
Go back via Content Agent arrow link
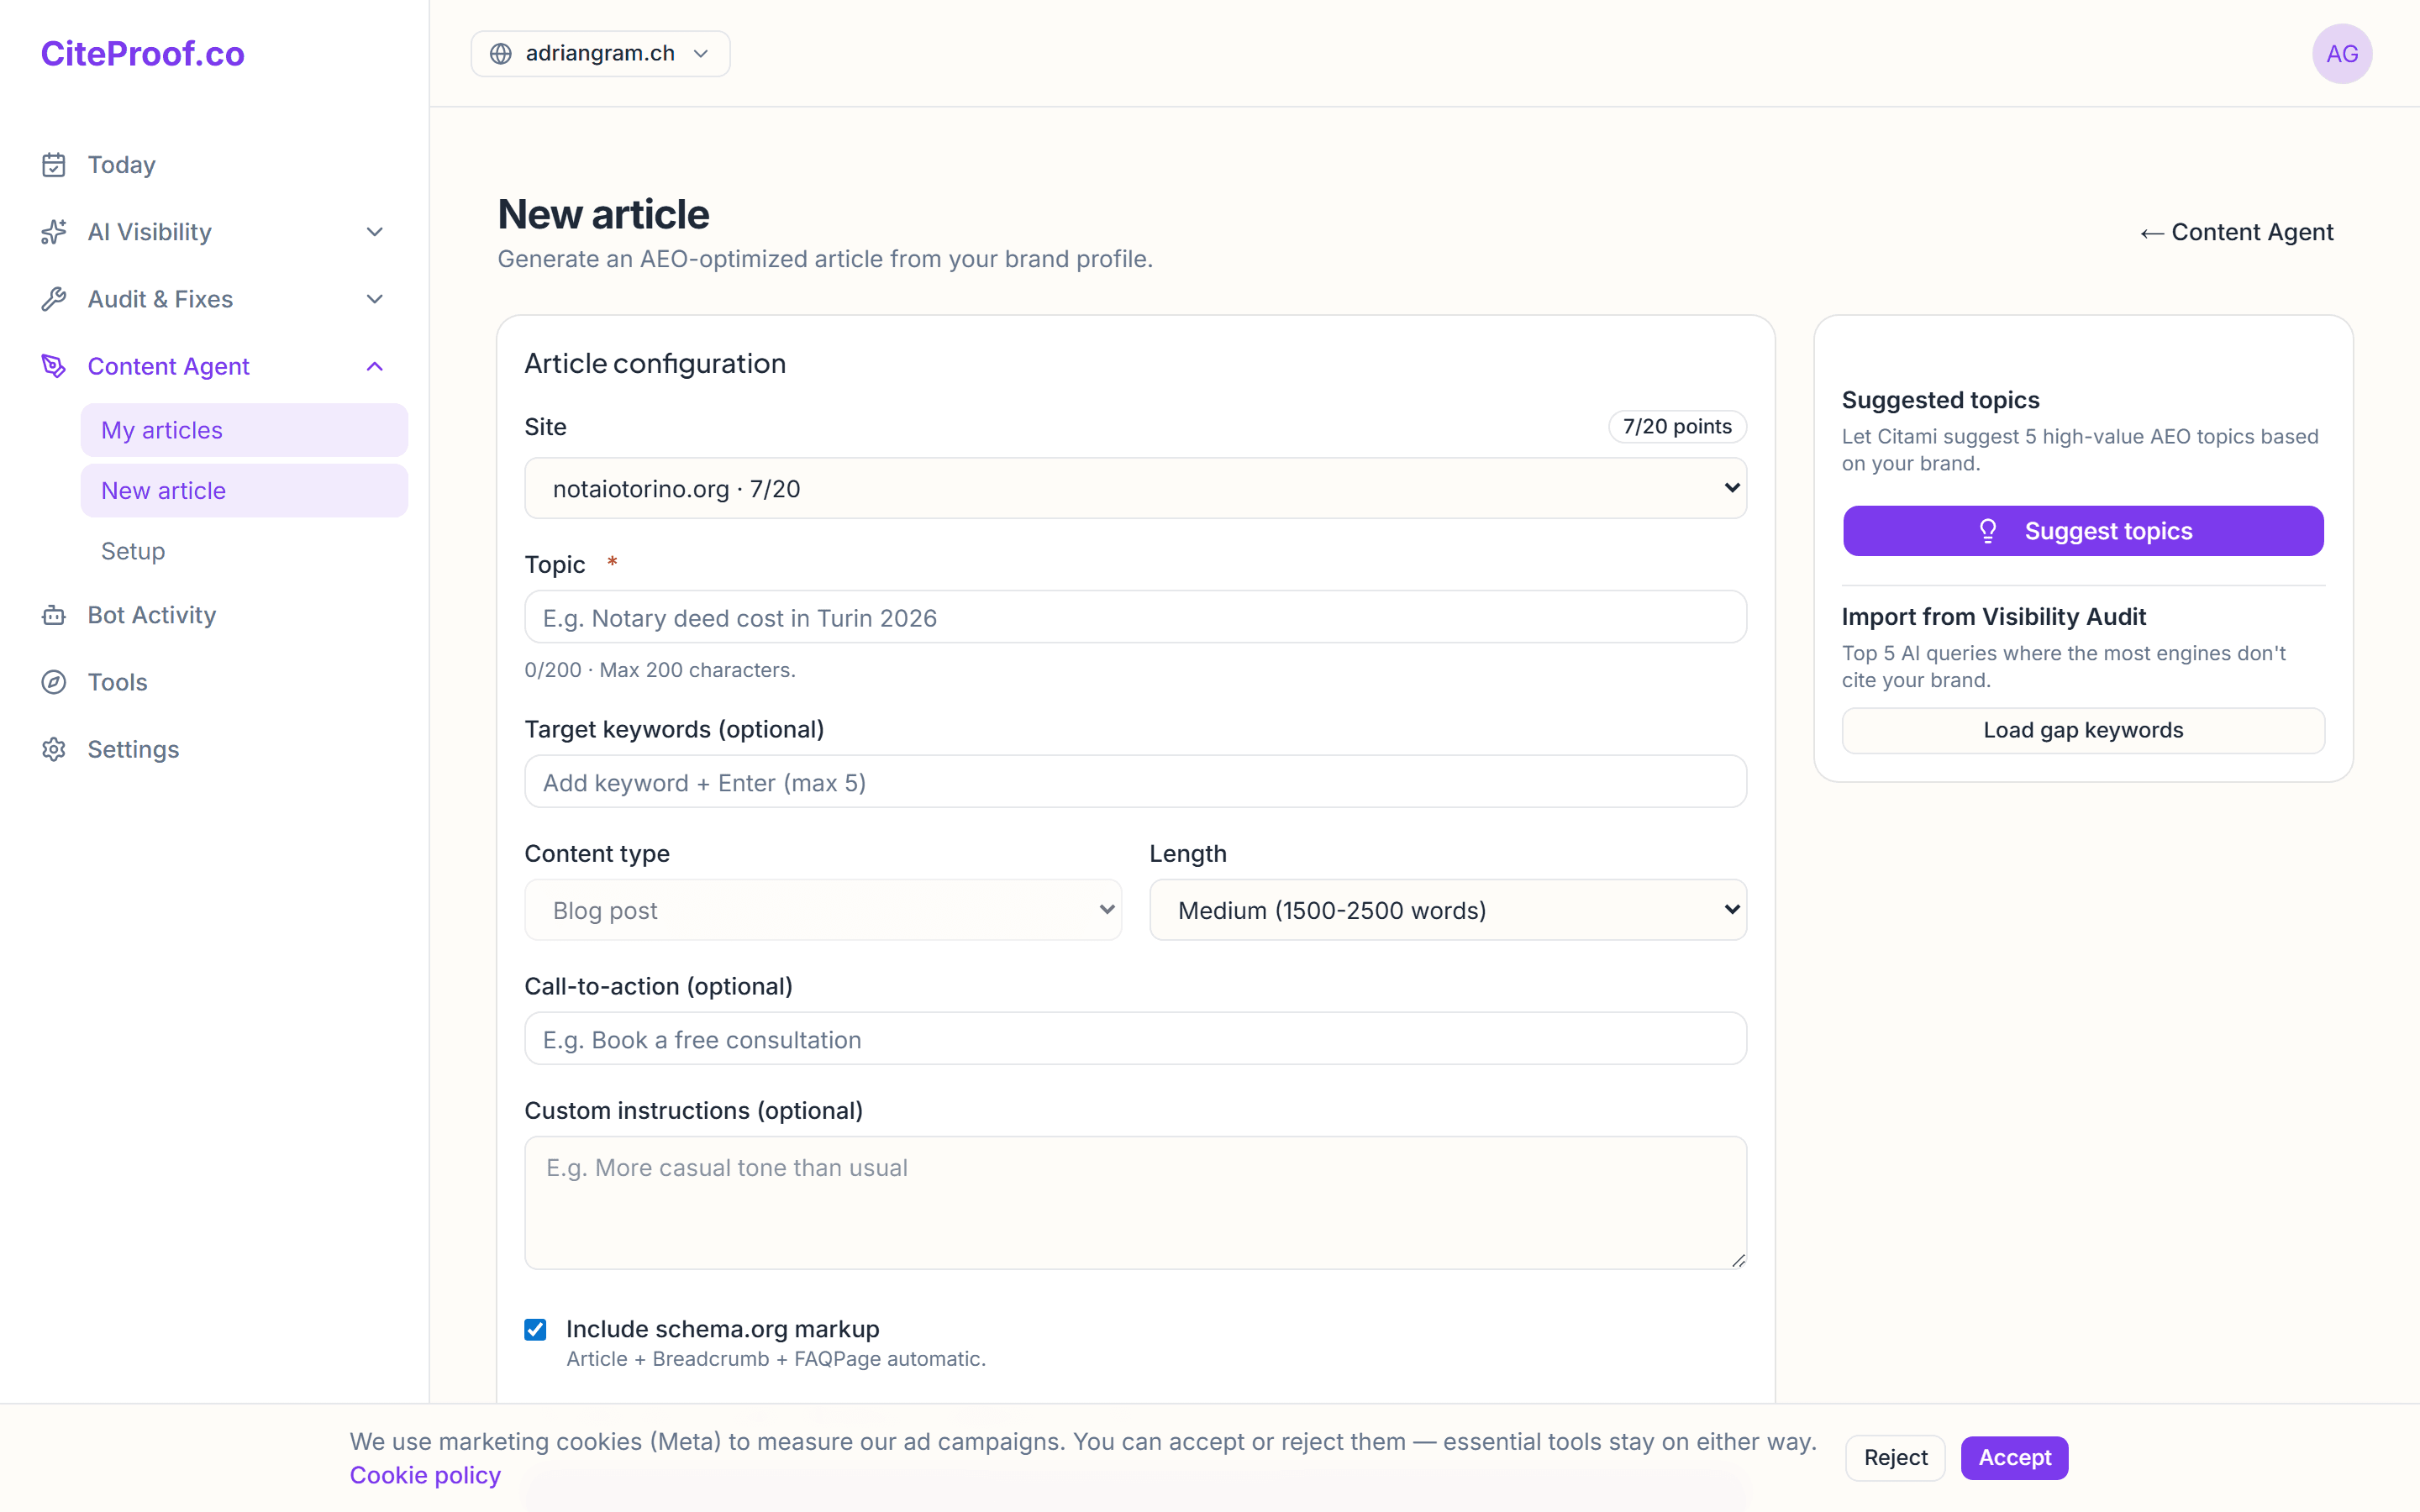(x=2236, y=232)
